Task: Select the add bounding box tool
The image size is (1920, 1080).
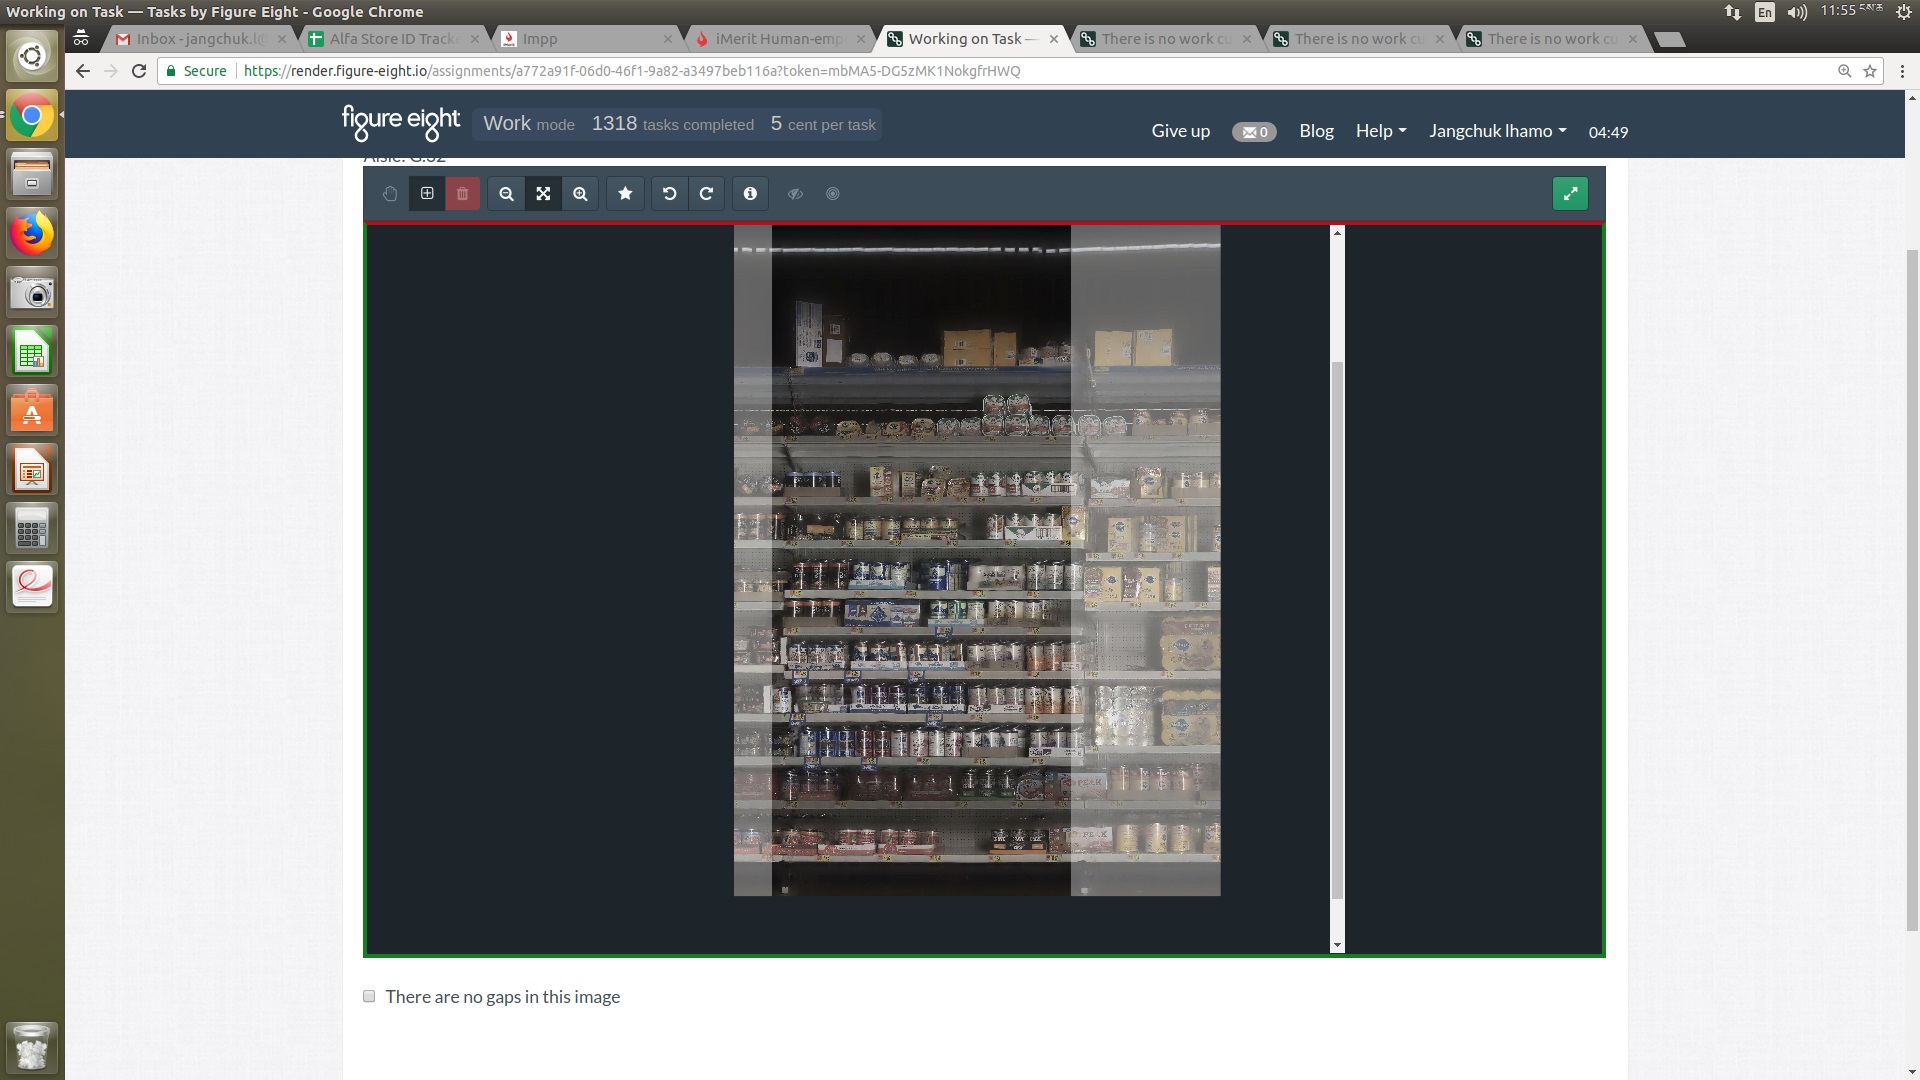Action: pos(427,194)
